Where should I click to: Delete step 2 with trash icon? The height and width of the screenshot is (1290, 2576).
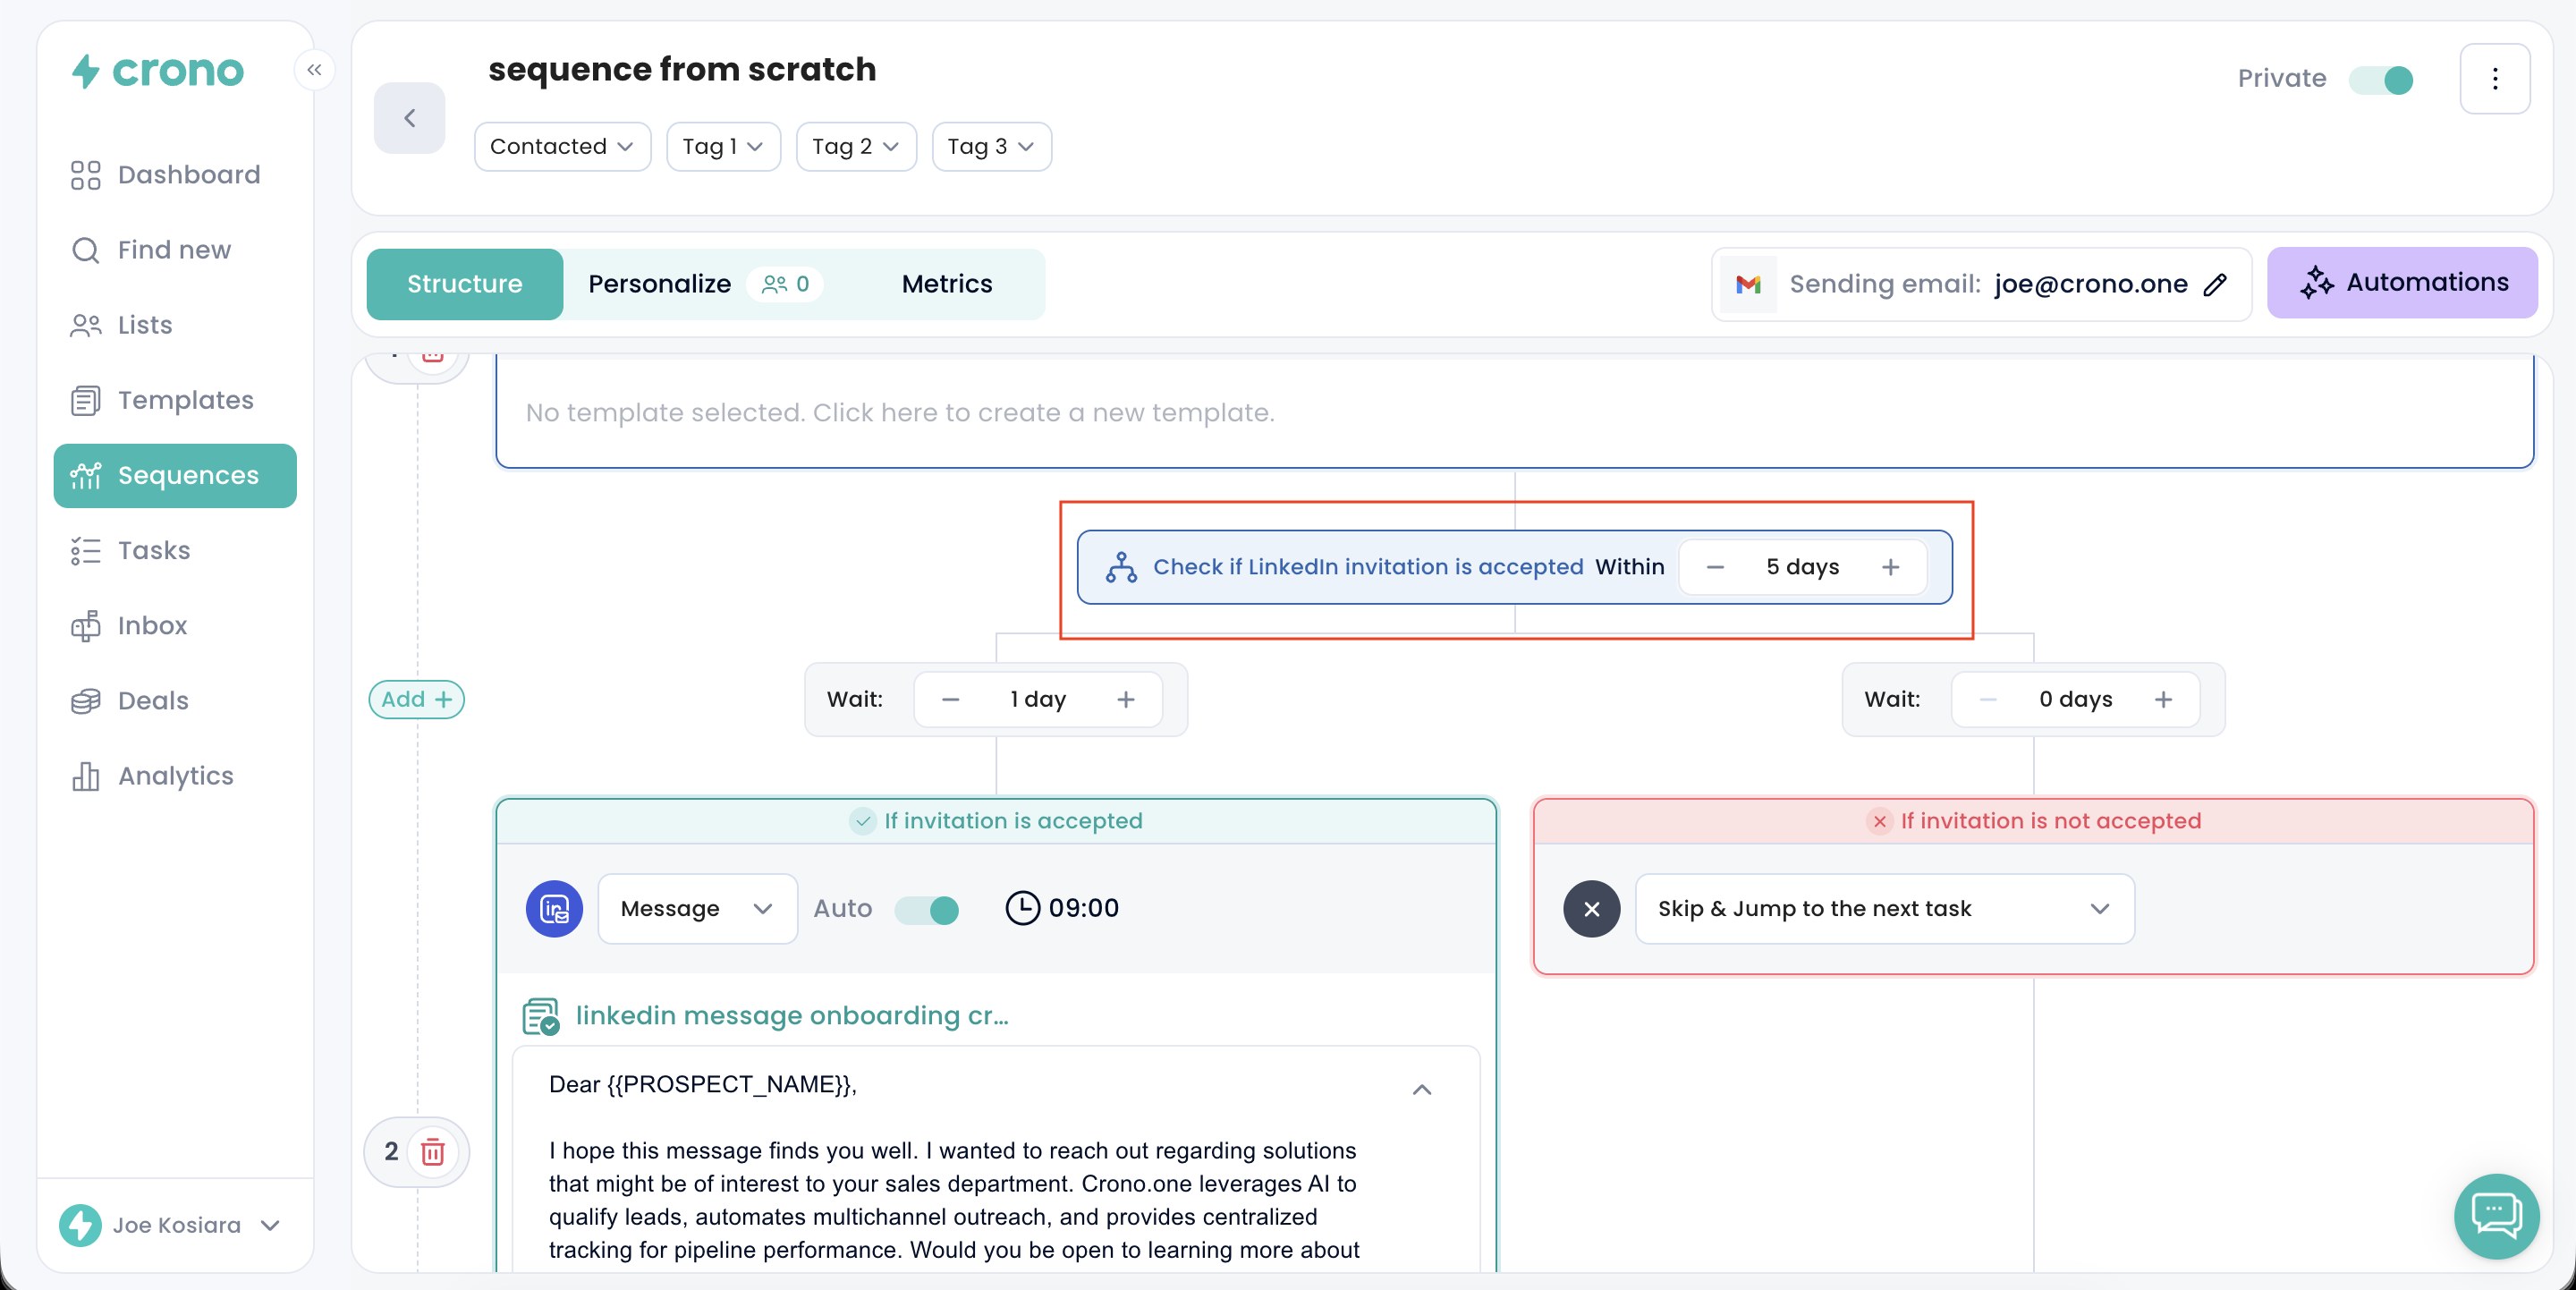pos(433,1152)
